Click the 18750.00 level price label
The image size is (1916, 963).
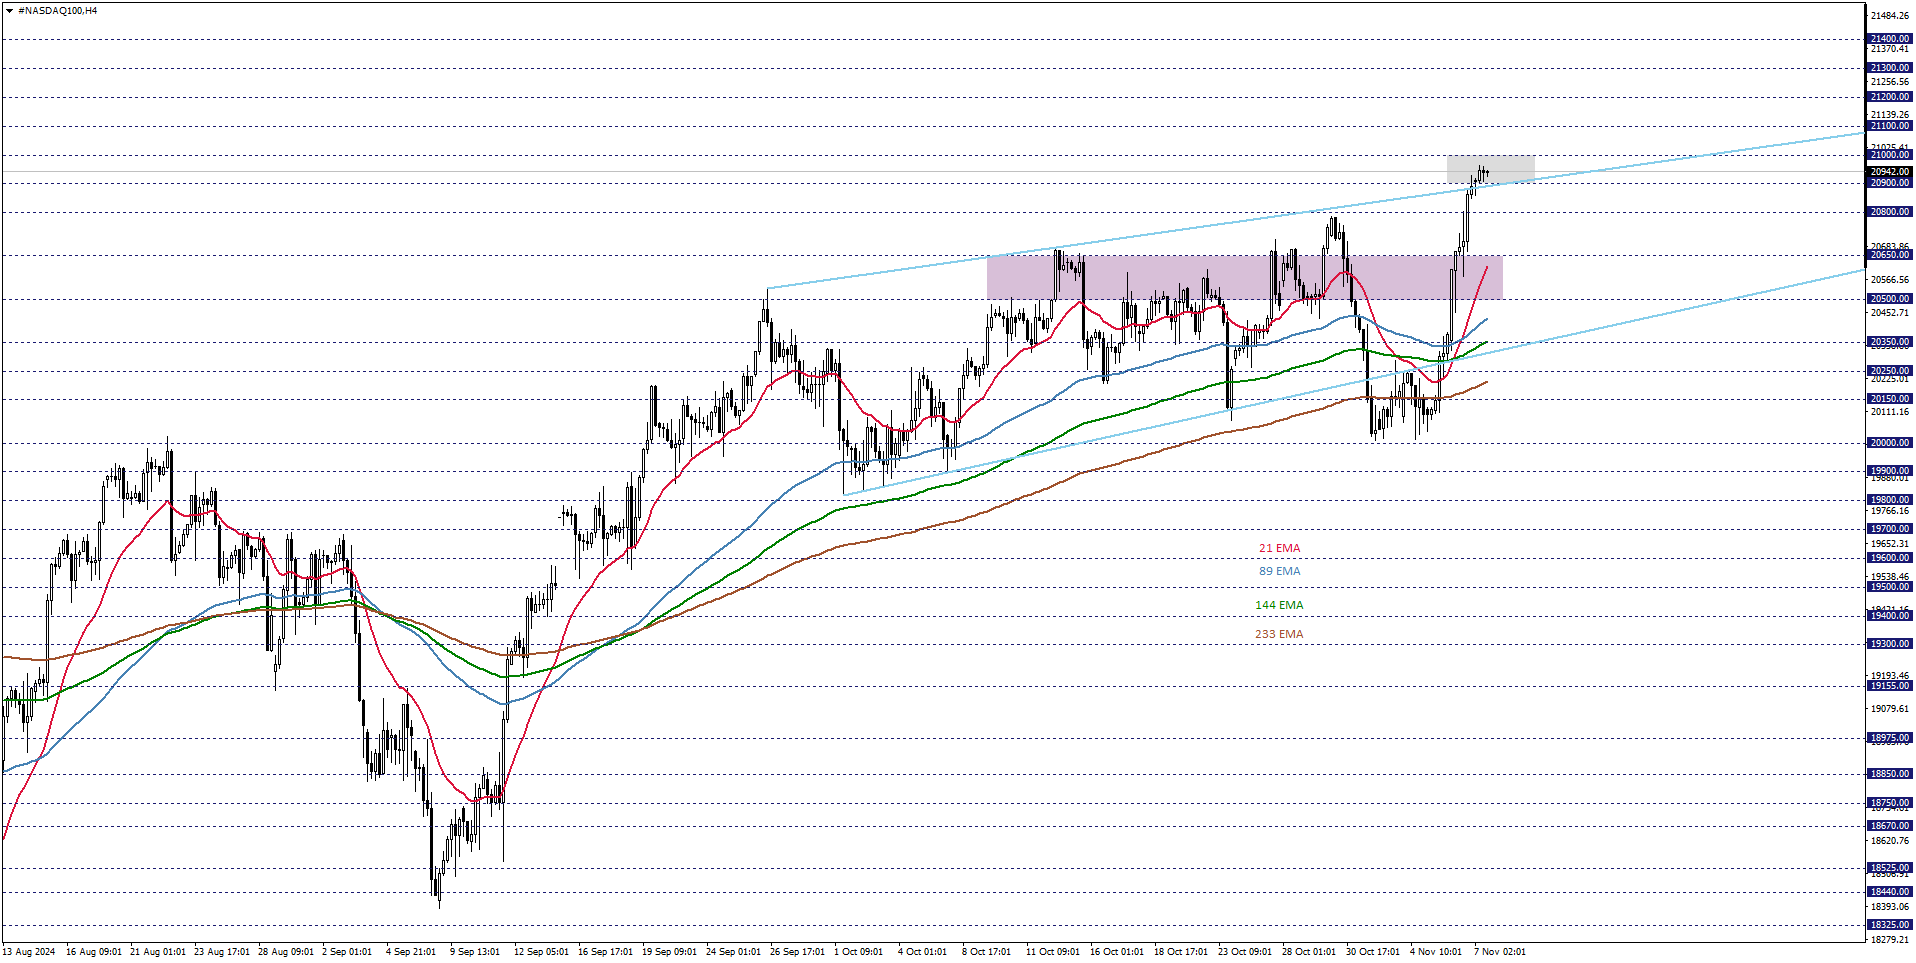(1890, 803)
